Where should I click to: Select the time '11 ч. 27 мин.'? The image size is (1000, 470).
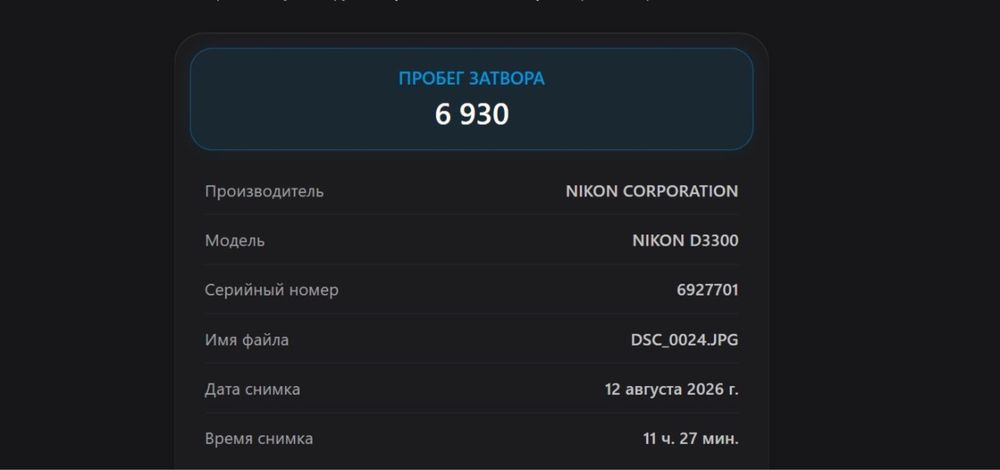[x=691, y=439]
